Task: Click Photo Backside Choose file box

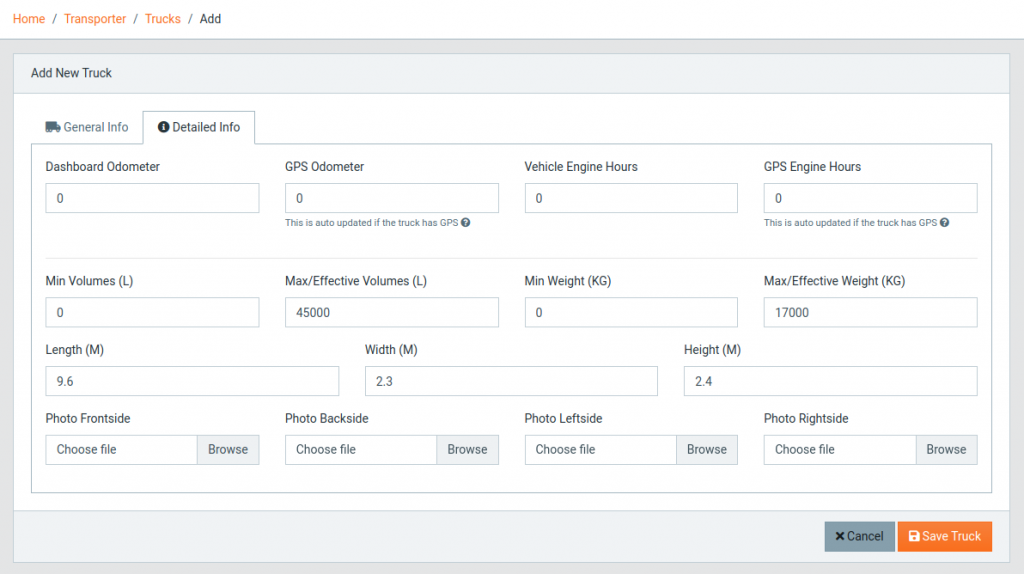Action: click(360, 449)
